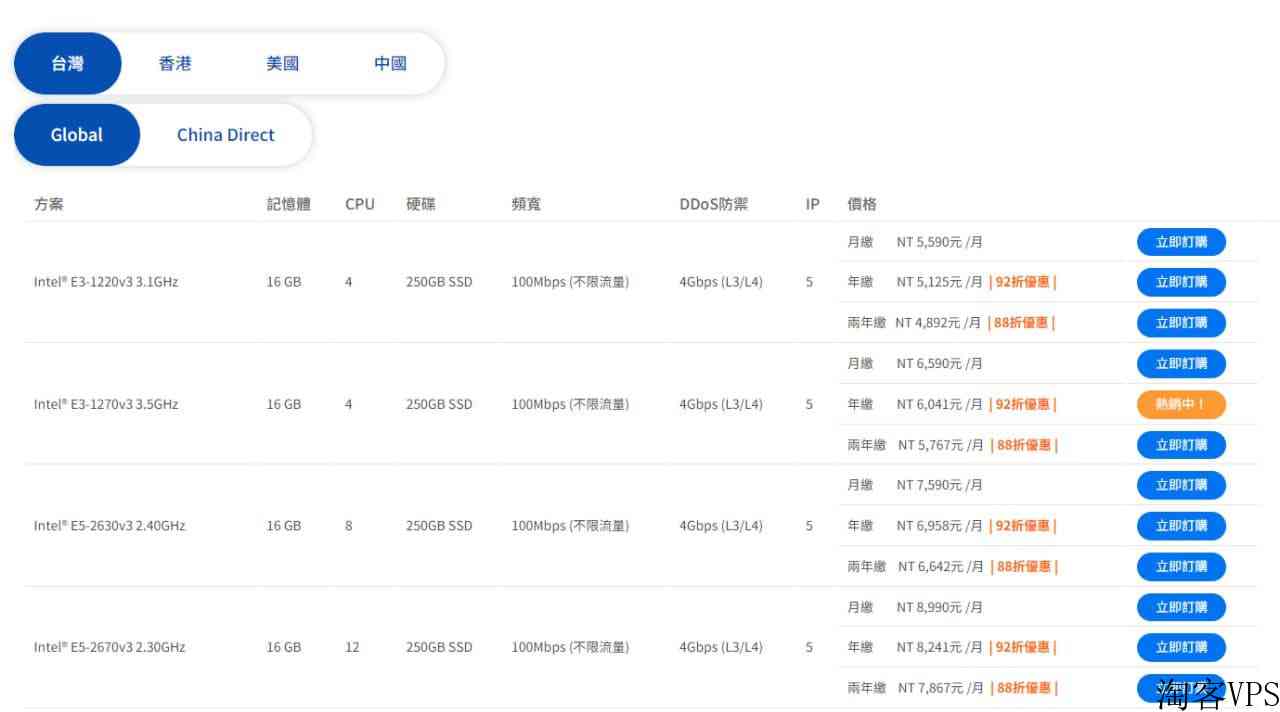
Task: Switch to China Direct network tab
Action: [x=226, y=135]
